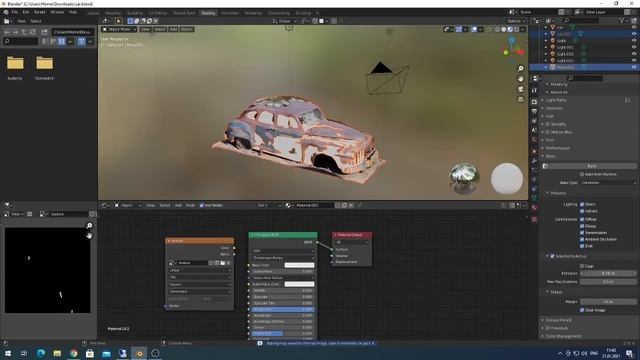The height and width of the screenshot is (360, 640).
Task: Open the Render properties tab icon
Action: (x=534, y=102)
